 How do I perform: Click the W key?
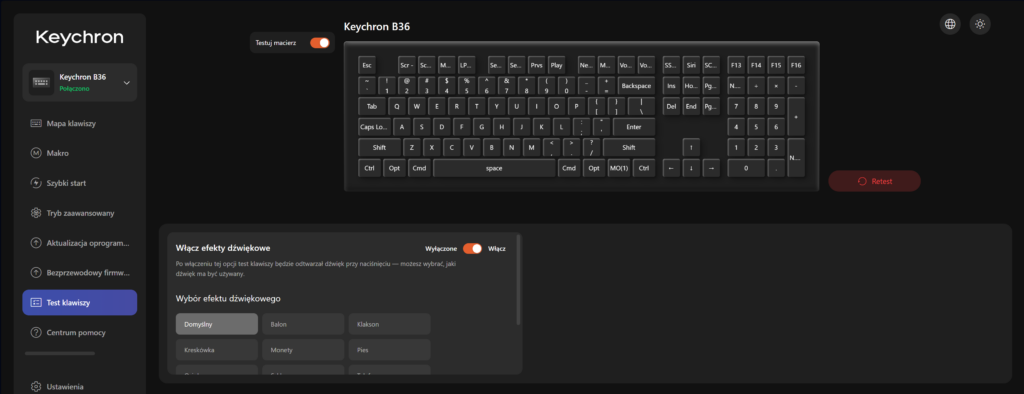click(417, 106)
